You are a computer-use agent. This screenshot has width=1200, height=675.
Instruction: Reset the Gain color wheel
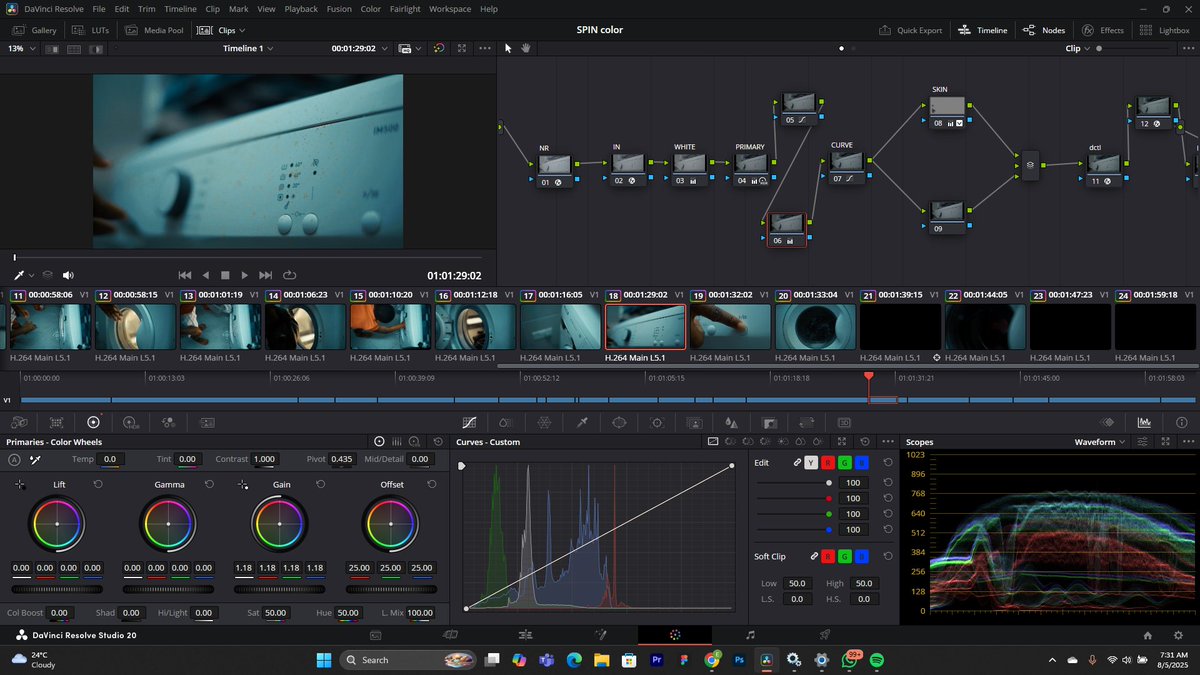click(320, 484)
